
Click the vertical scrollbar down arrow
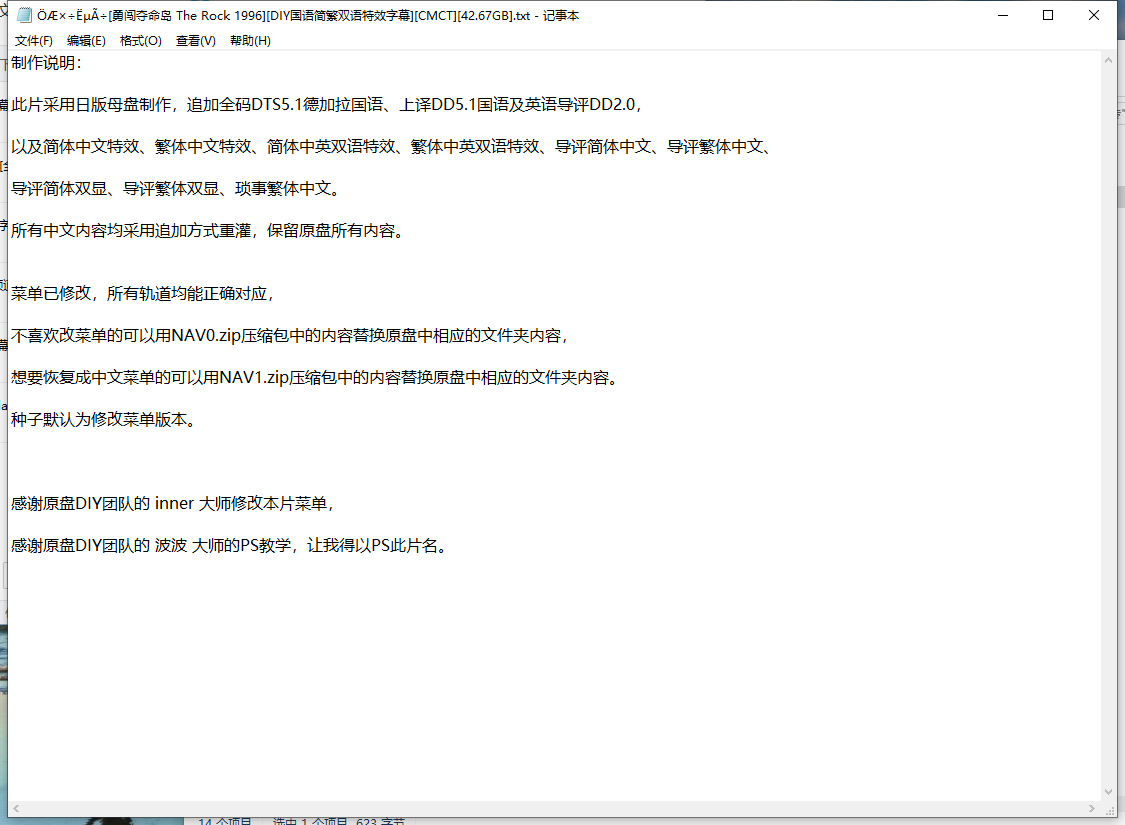[x=1108, y=792]
